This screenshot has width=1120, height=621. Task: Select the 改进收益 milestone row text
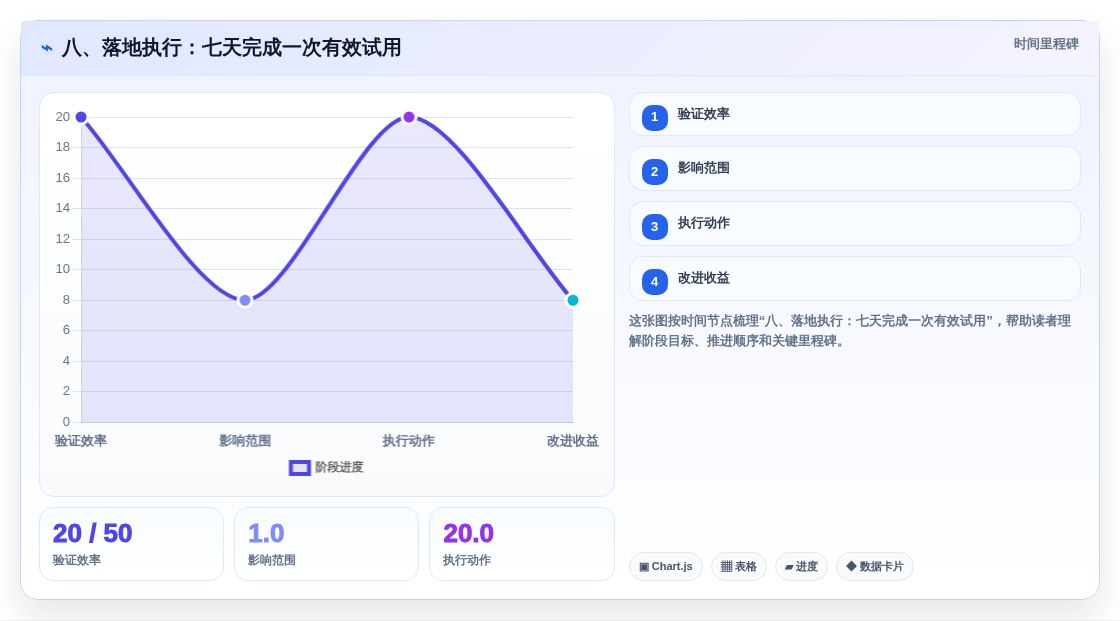[x=704, y=279]
